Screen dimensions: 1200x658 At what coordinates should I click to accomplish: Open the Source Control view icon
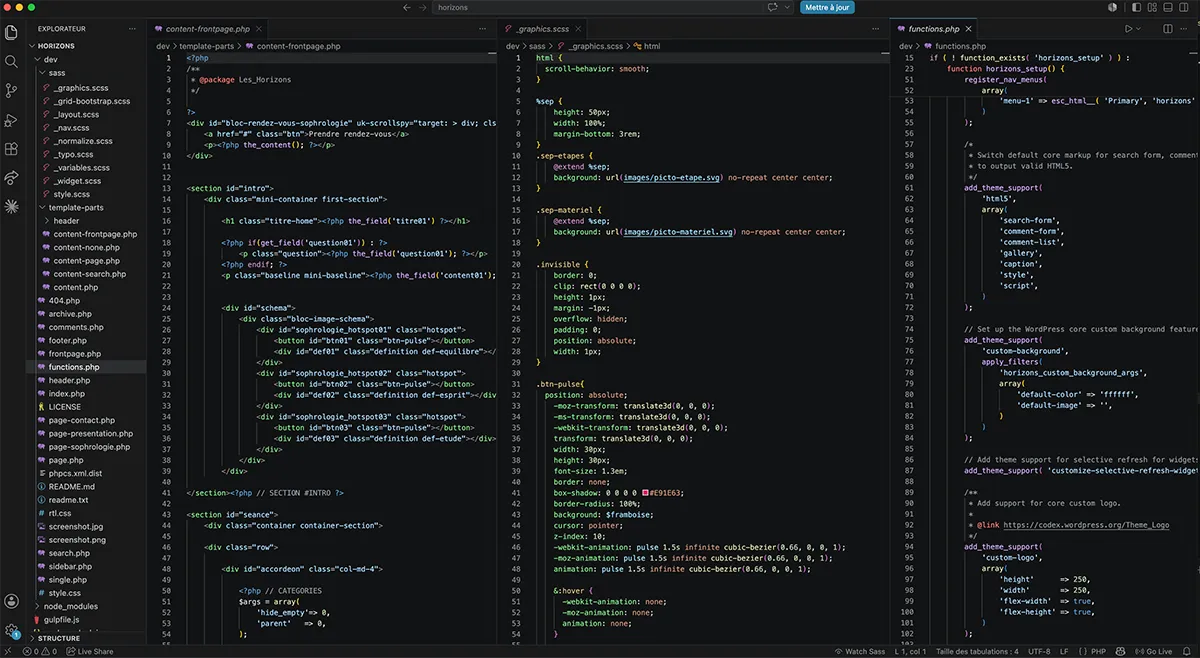(x=11, y=90)
